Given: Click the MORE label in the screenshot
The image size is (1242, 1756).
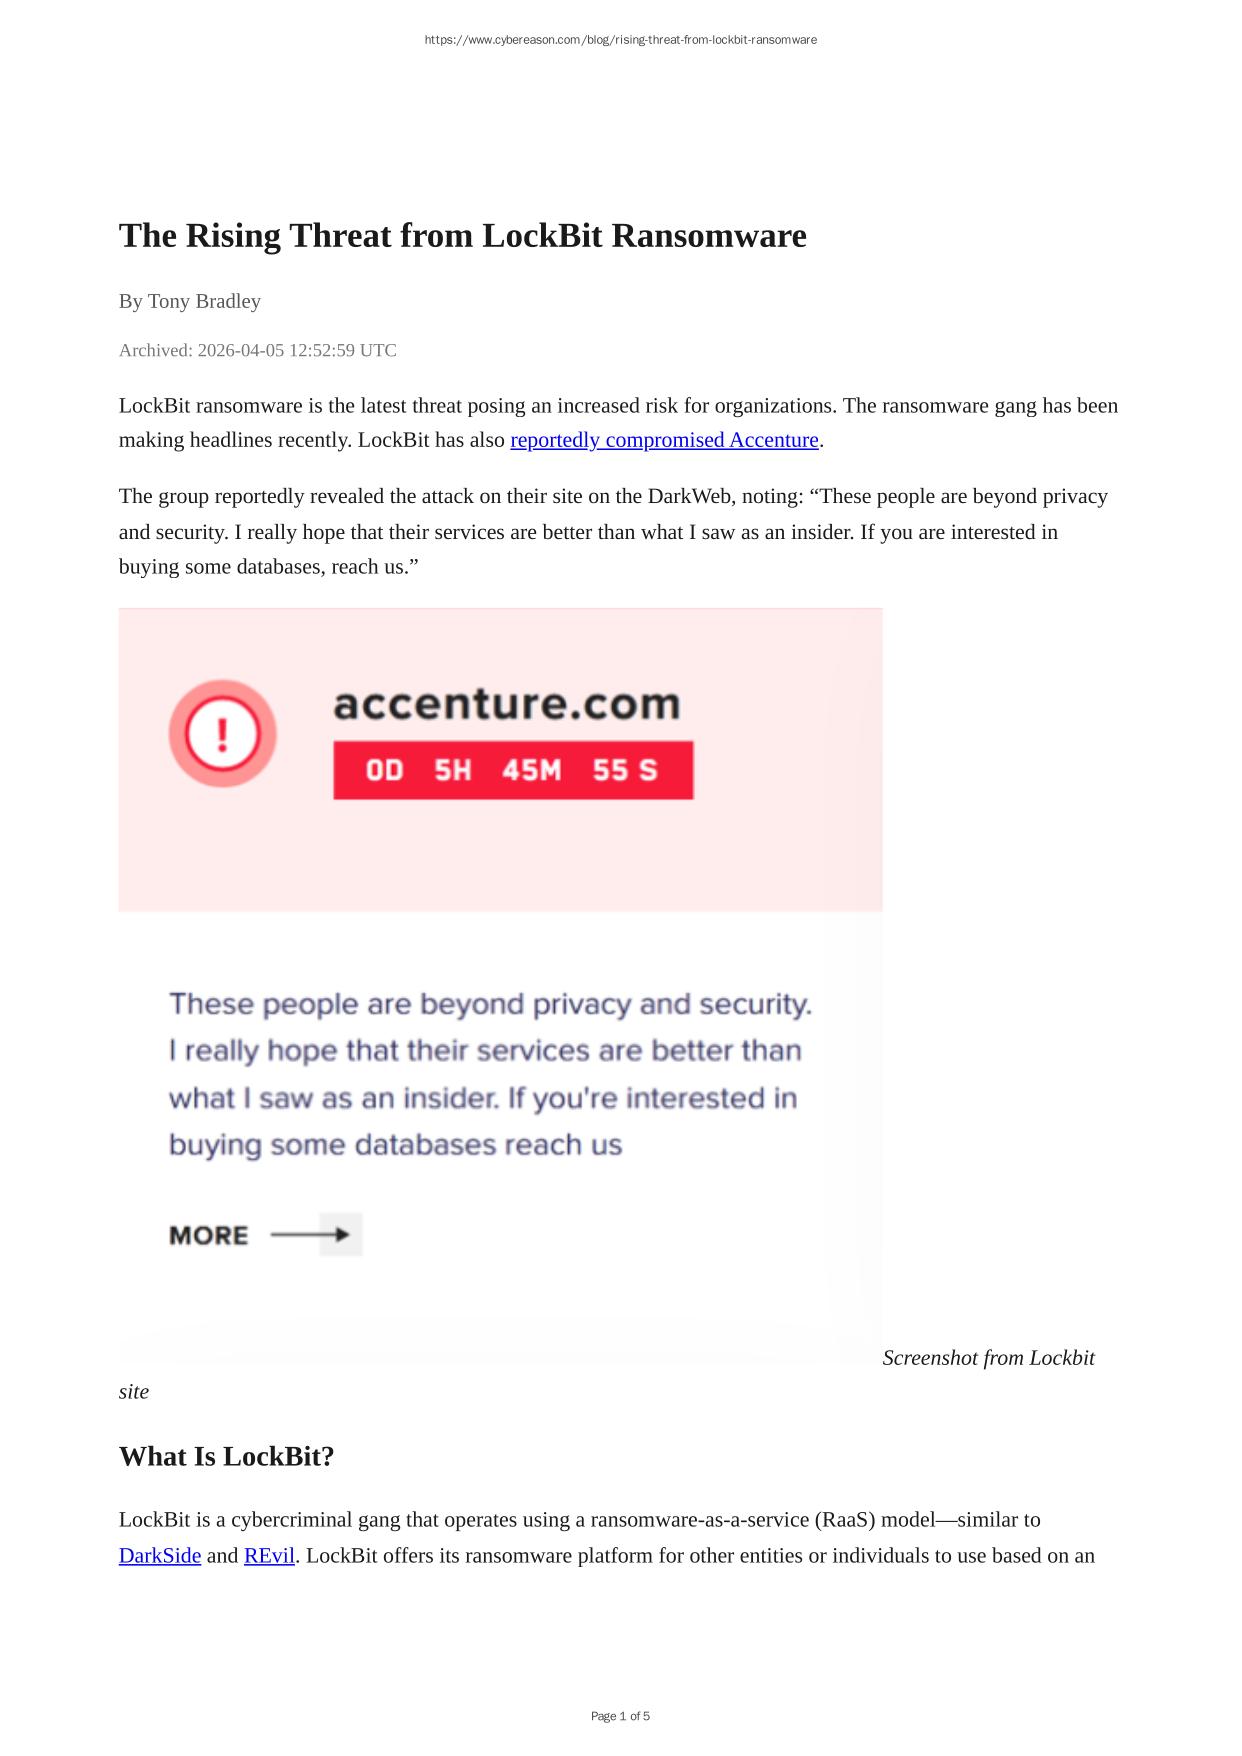Looking at the screenshot, I should [x=208, y=1236].
